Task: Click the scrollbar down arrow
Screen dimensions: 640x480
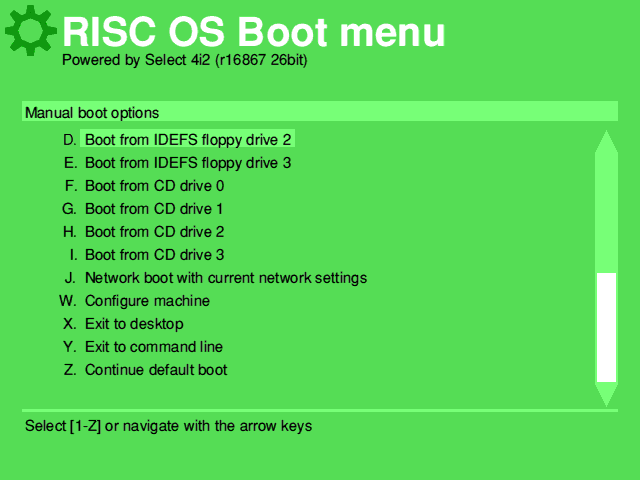Action: [x=606, y=395]
